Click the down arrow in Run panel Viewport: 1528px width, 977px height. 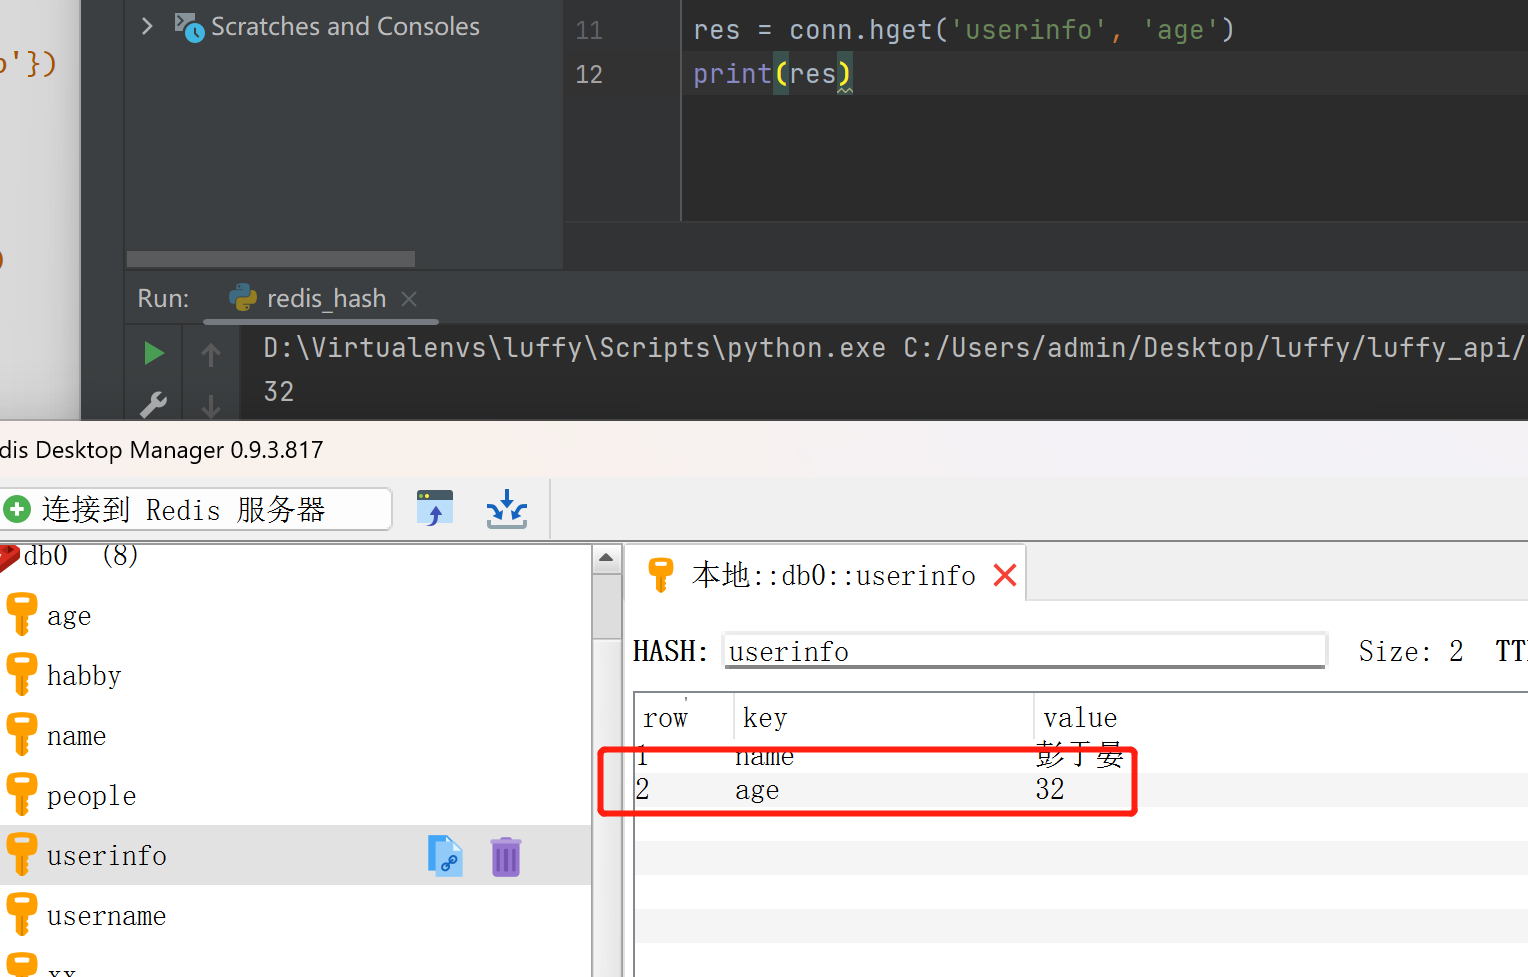tap(211, 405)
